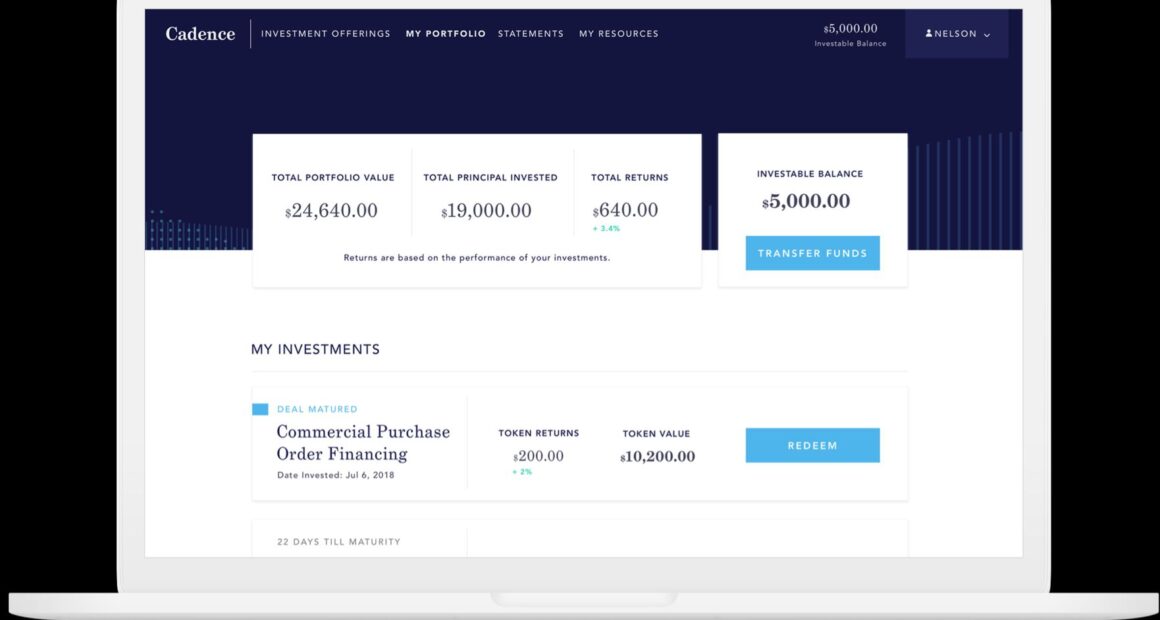Open My Resources in the navigation bar
This screenshot has width=1160, height=620.
618,34
